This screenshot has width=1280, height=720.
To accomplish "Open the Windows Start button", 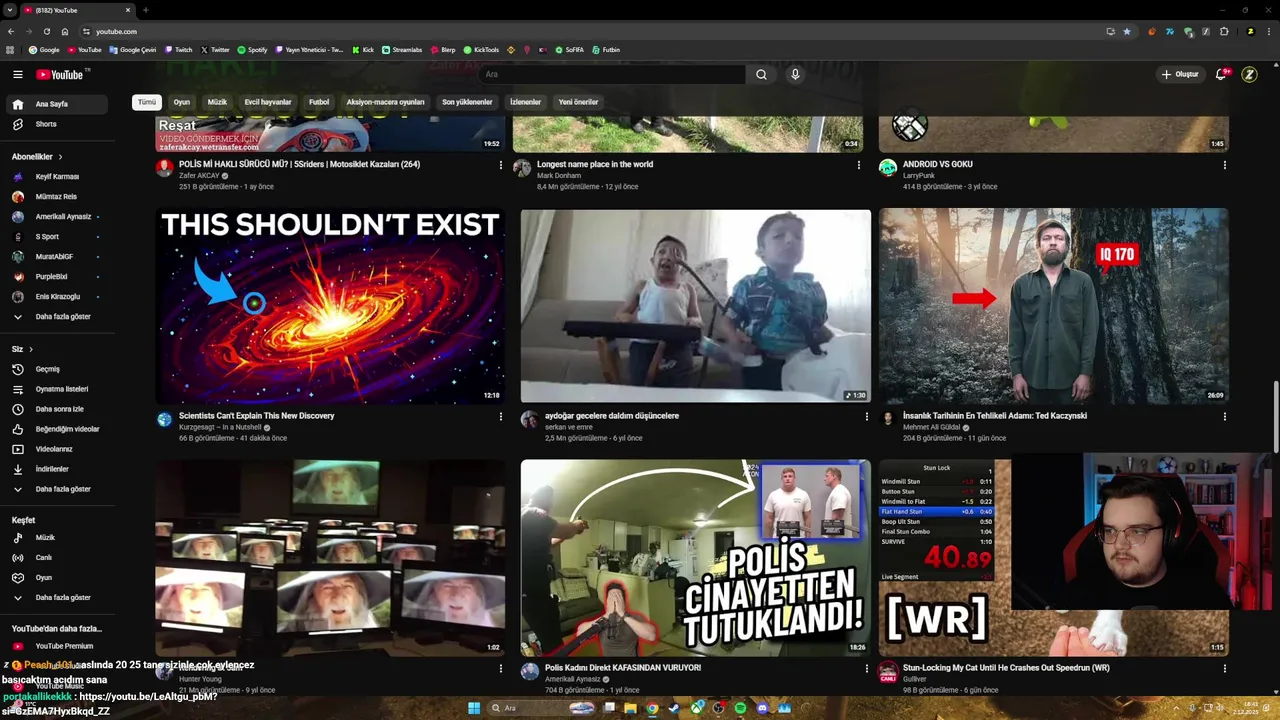I will click(474, 708).
